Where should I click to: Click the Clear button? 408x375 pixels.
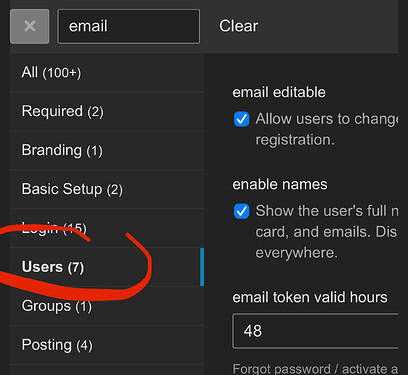click(x=238, y=26)
